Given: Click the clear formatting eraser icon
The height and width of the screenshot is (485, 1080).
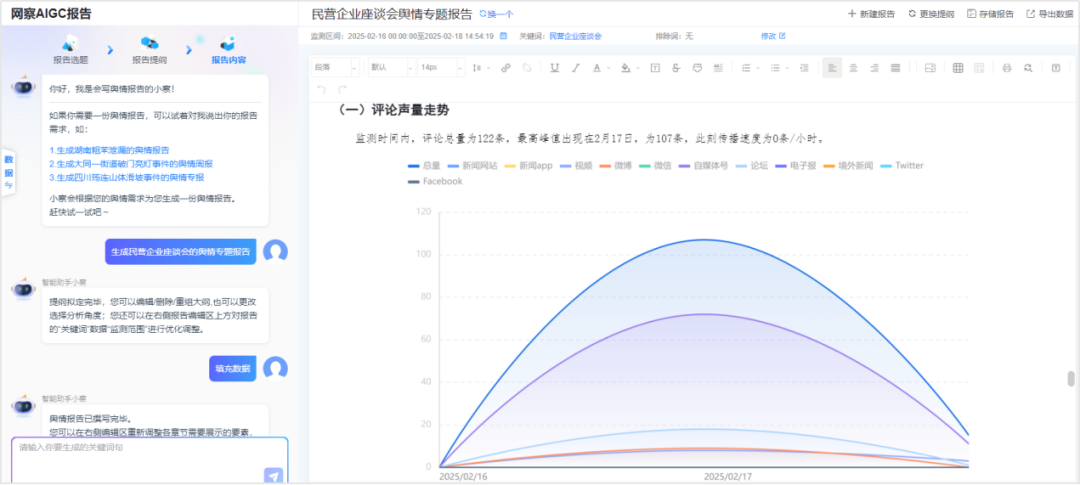Looking at the screenshot, I should pyautogui.click(x=697, y=68).
